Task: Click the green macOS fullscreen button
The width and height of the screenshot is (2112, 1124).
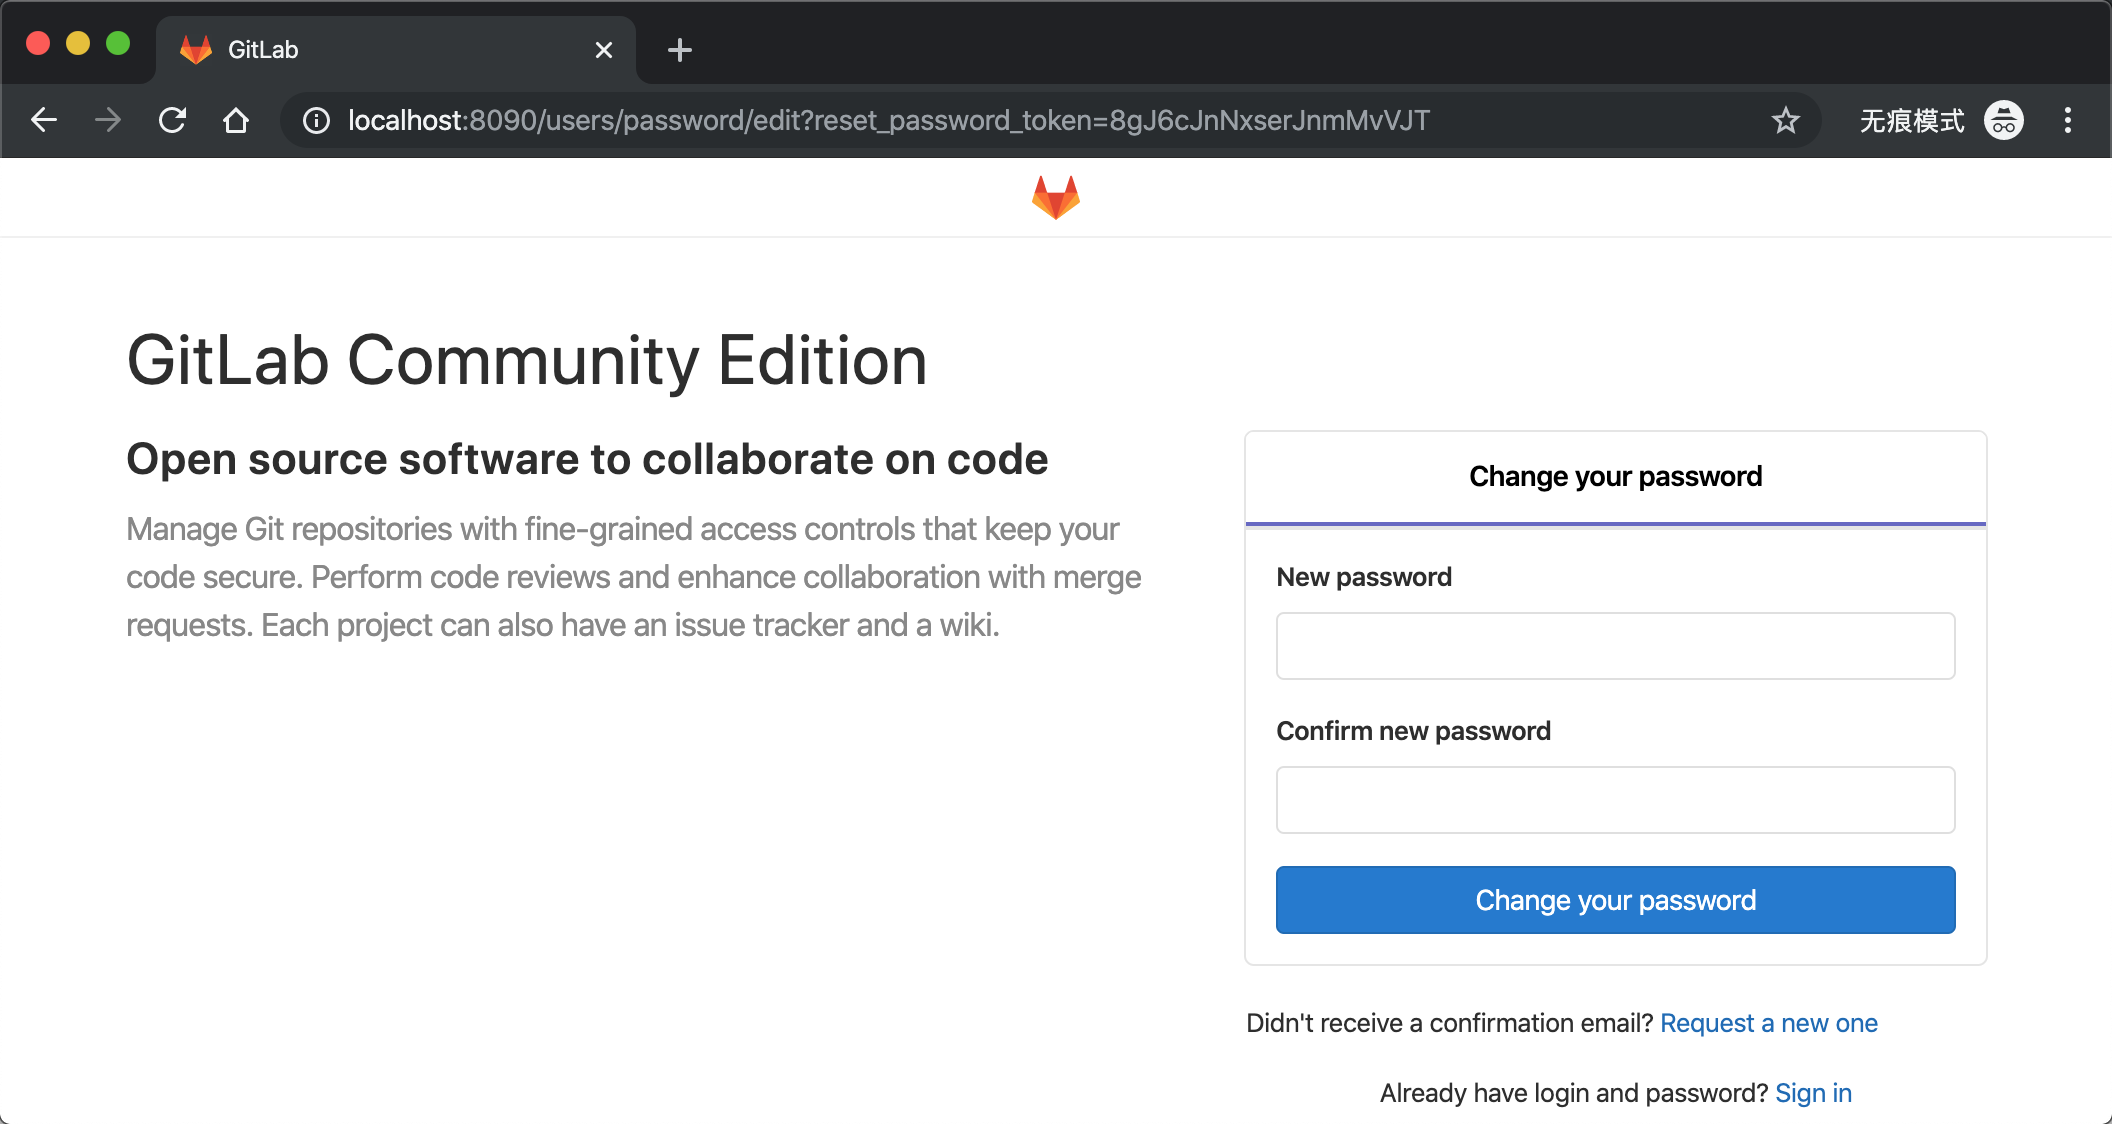Action: click(118, 43)
